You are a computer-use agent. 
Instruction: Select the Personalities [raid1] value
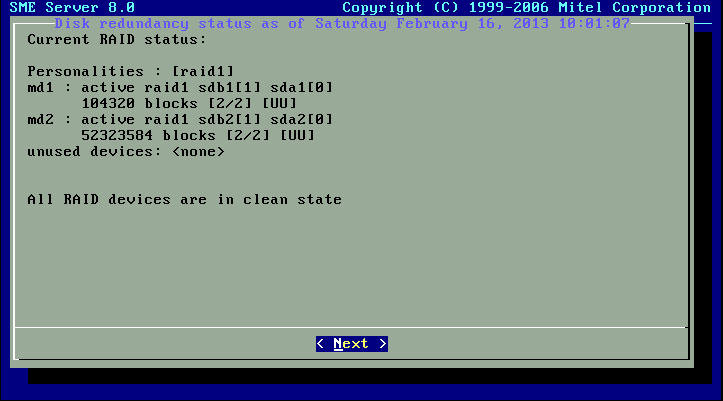[203, 71]
